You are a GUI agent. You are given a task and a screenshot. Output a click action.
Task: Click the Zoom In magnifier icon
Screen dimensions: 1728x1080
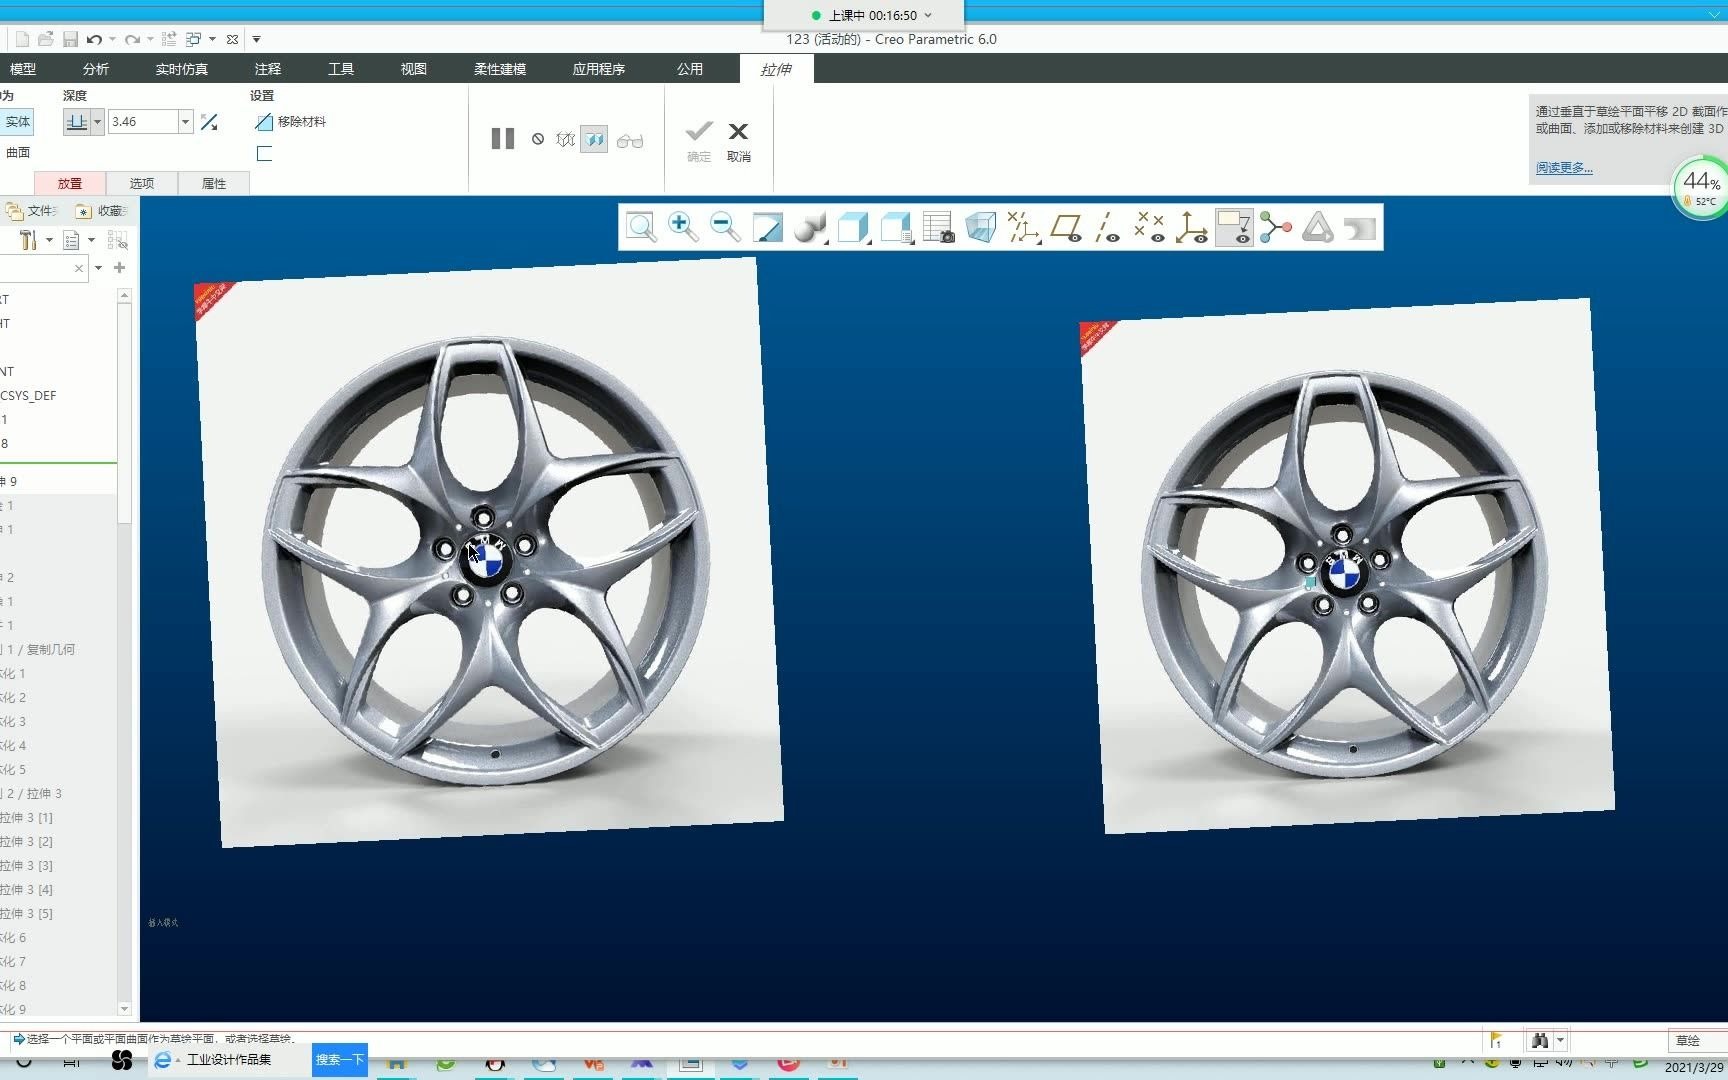click(x=683, y=228)
